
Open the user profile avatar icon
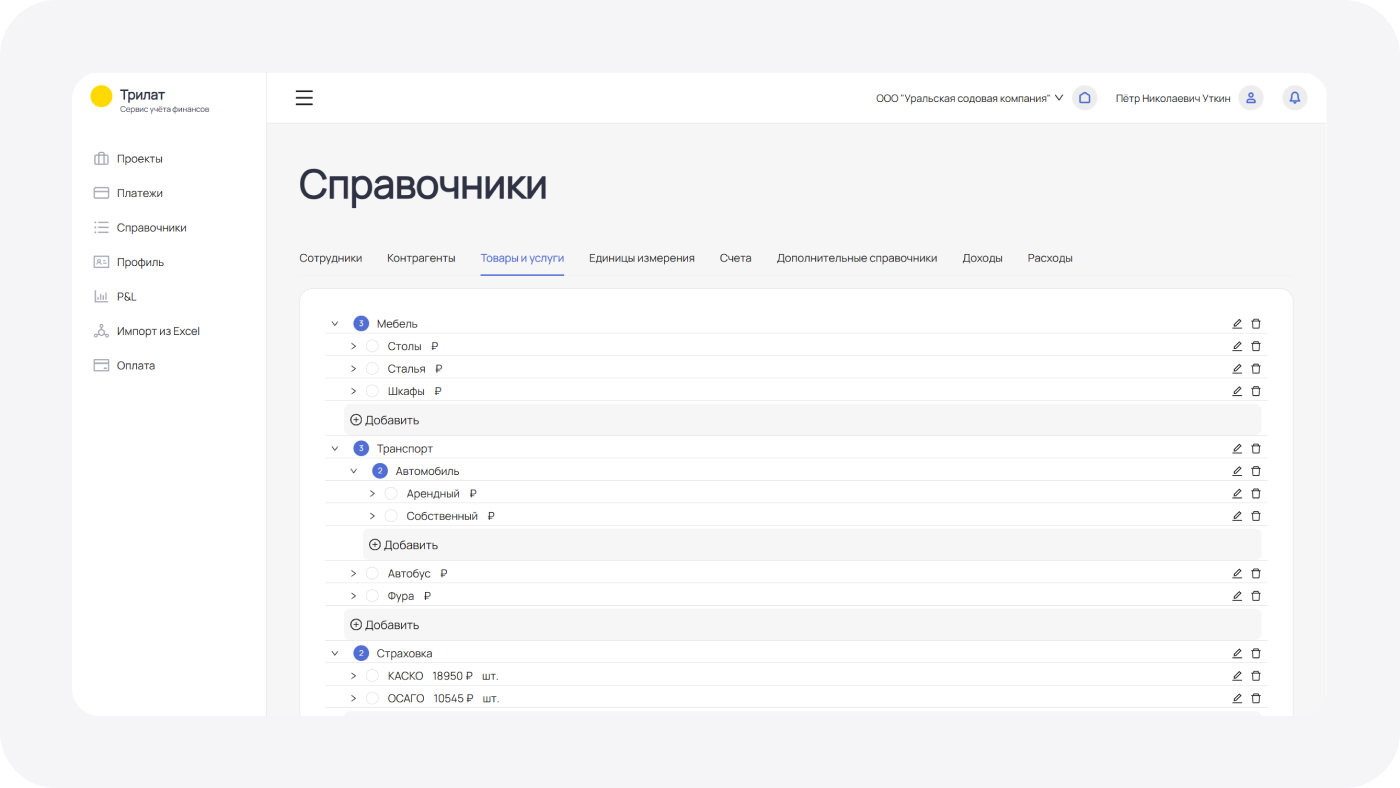(x=1250, y=98)
